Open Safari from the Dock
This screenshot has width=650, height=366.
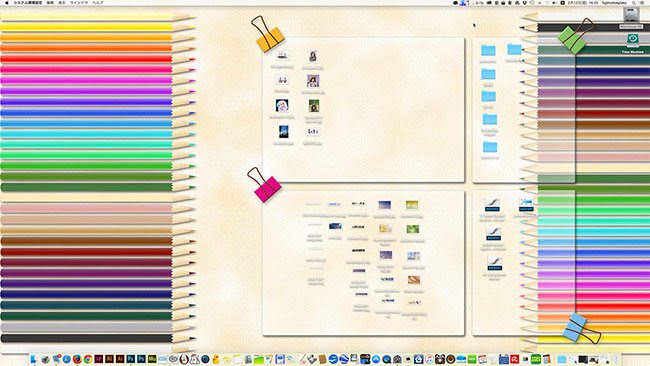coord(67,359)
